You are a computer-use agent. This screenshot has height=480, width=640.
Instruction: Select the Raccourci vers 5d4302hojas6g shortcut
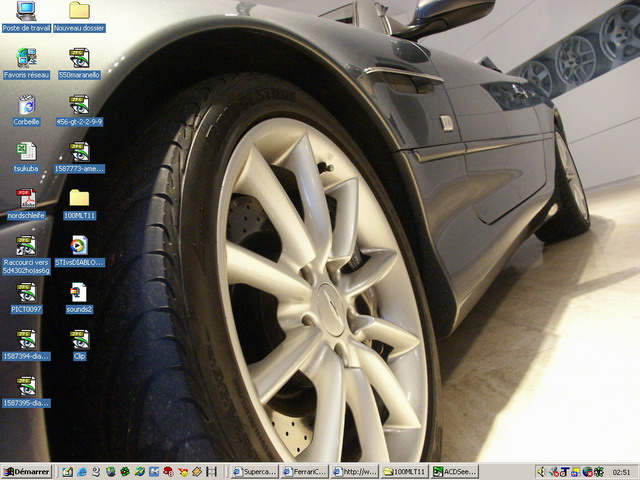pos(26,255)
